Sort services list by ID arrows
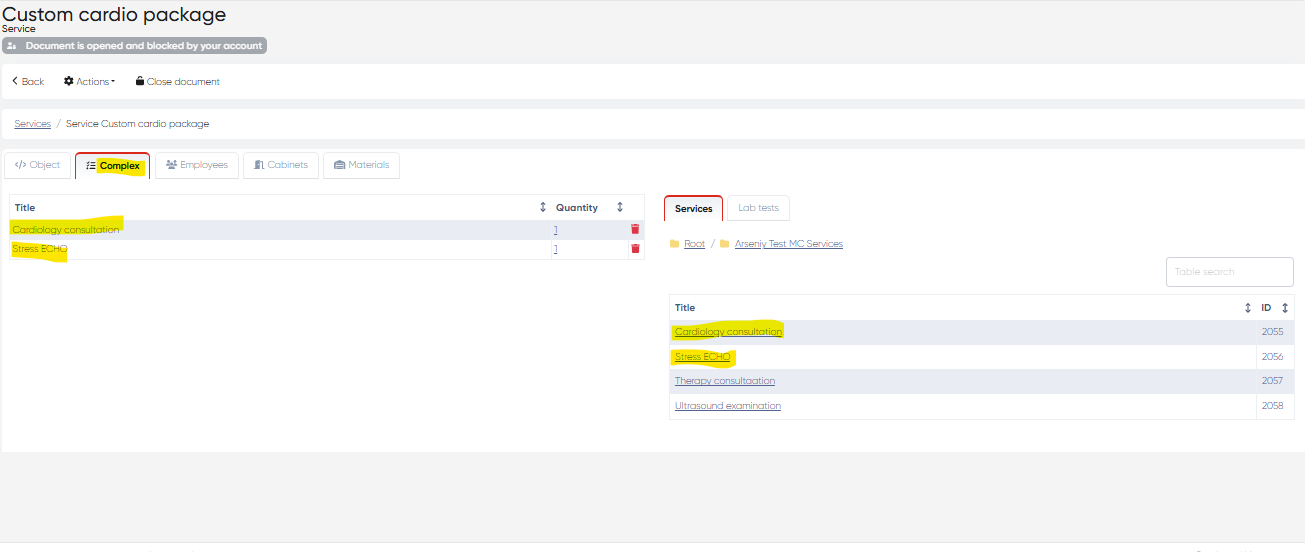The height and width of the screenshot is (552, 1305). (x=1285, y=308)
